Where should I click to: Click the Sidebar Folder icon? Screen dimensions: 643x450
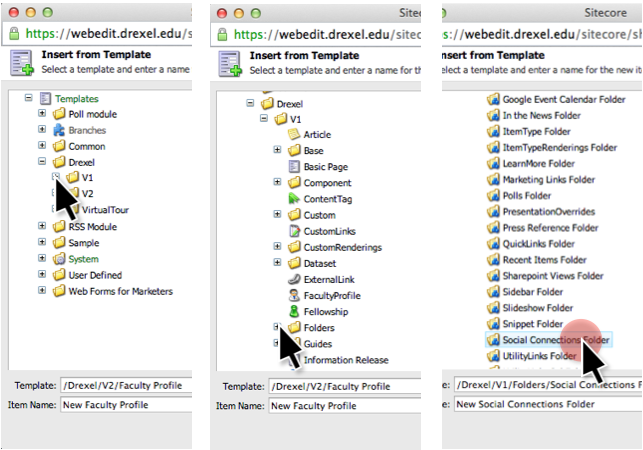493,292
